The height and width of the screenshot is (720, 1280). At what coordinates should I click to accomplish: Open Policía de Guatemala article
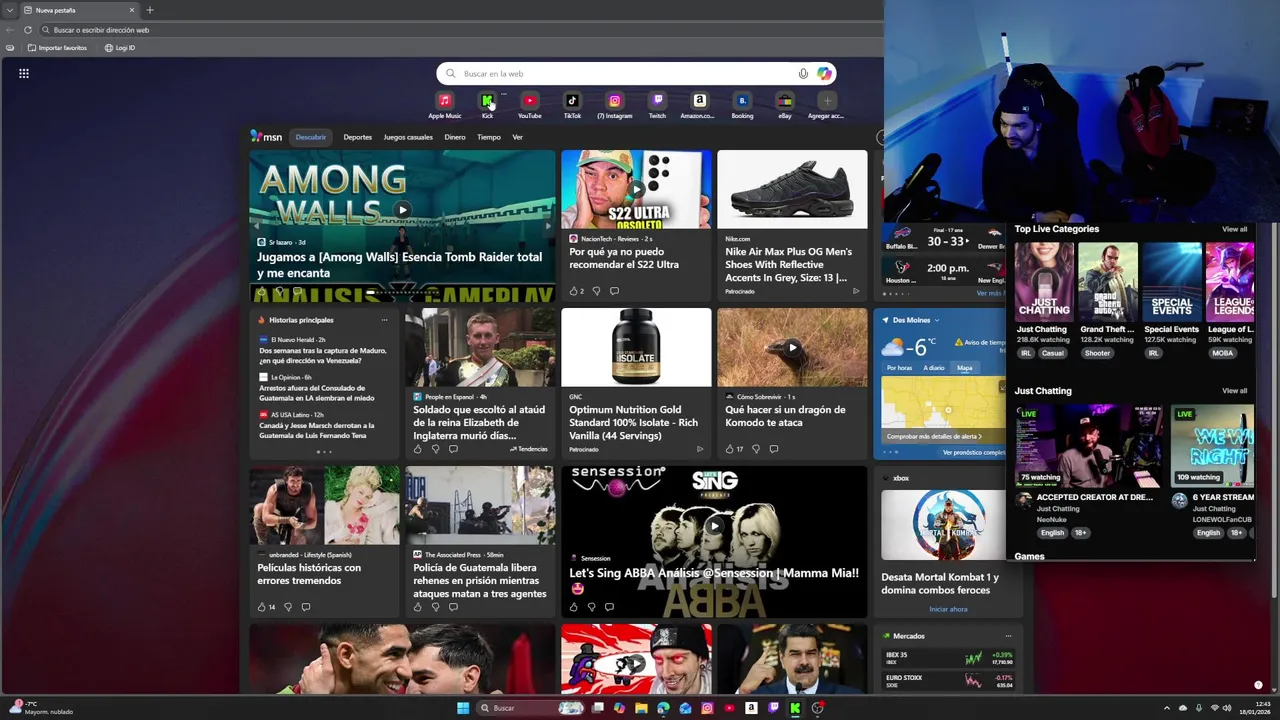tap(480, 541)
